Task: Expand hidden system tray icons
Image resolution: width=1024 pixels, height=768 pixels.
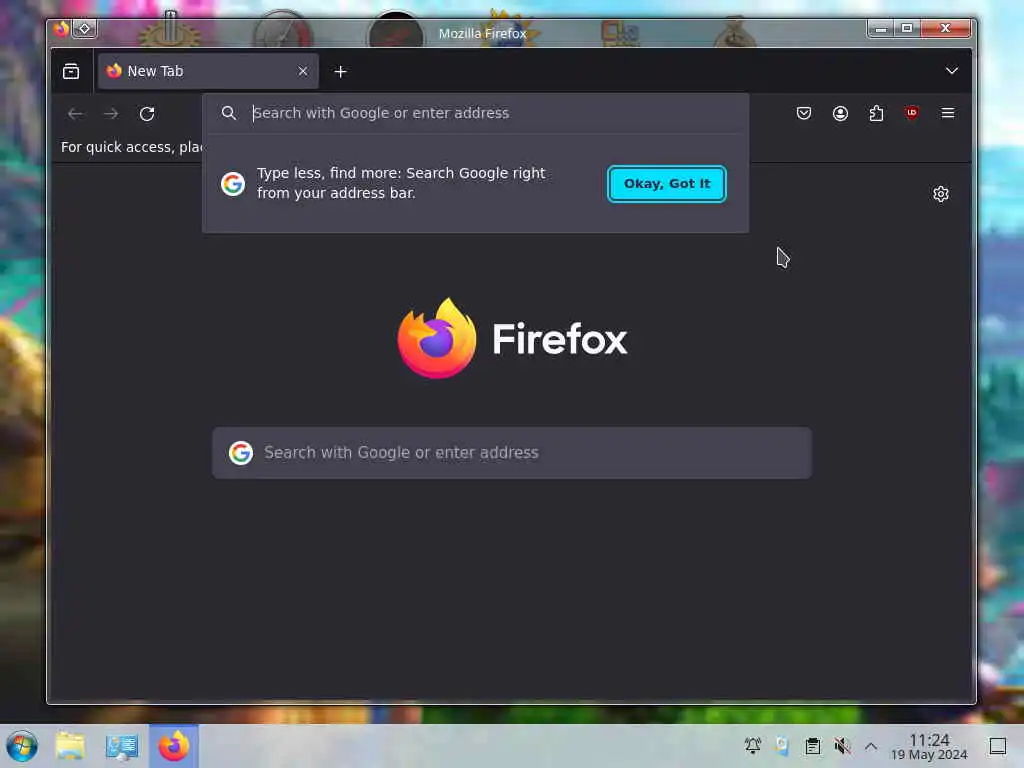Action: 871,746
